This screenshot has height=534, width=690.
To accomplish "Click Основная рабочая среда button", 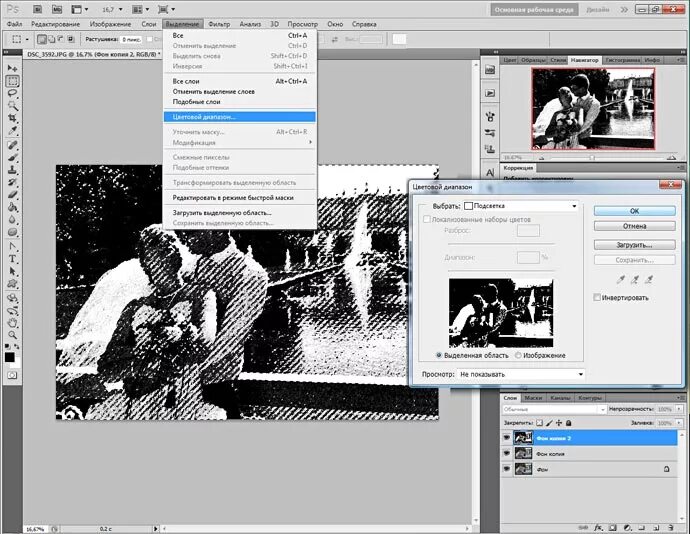I will (x=534, y=9).
